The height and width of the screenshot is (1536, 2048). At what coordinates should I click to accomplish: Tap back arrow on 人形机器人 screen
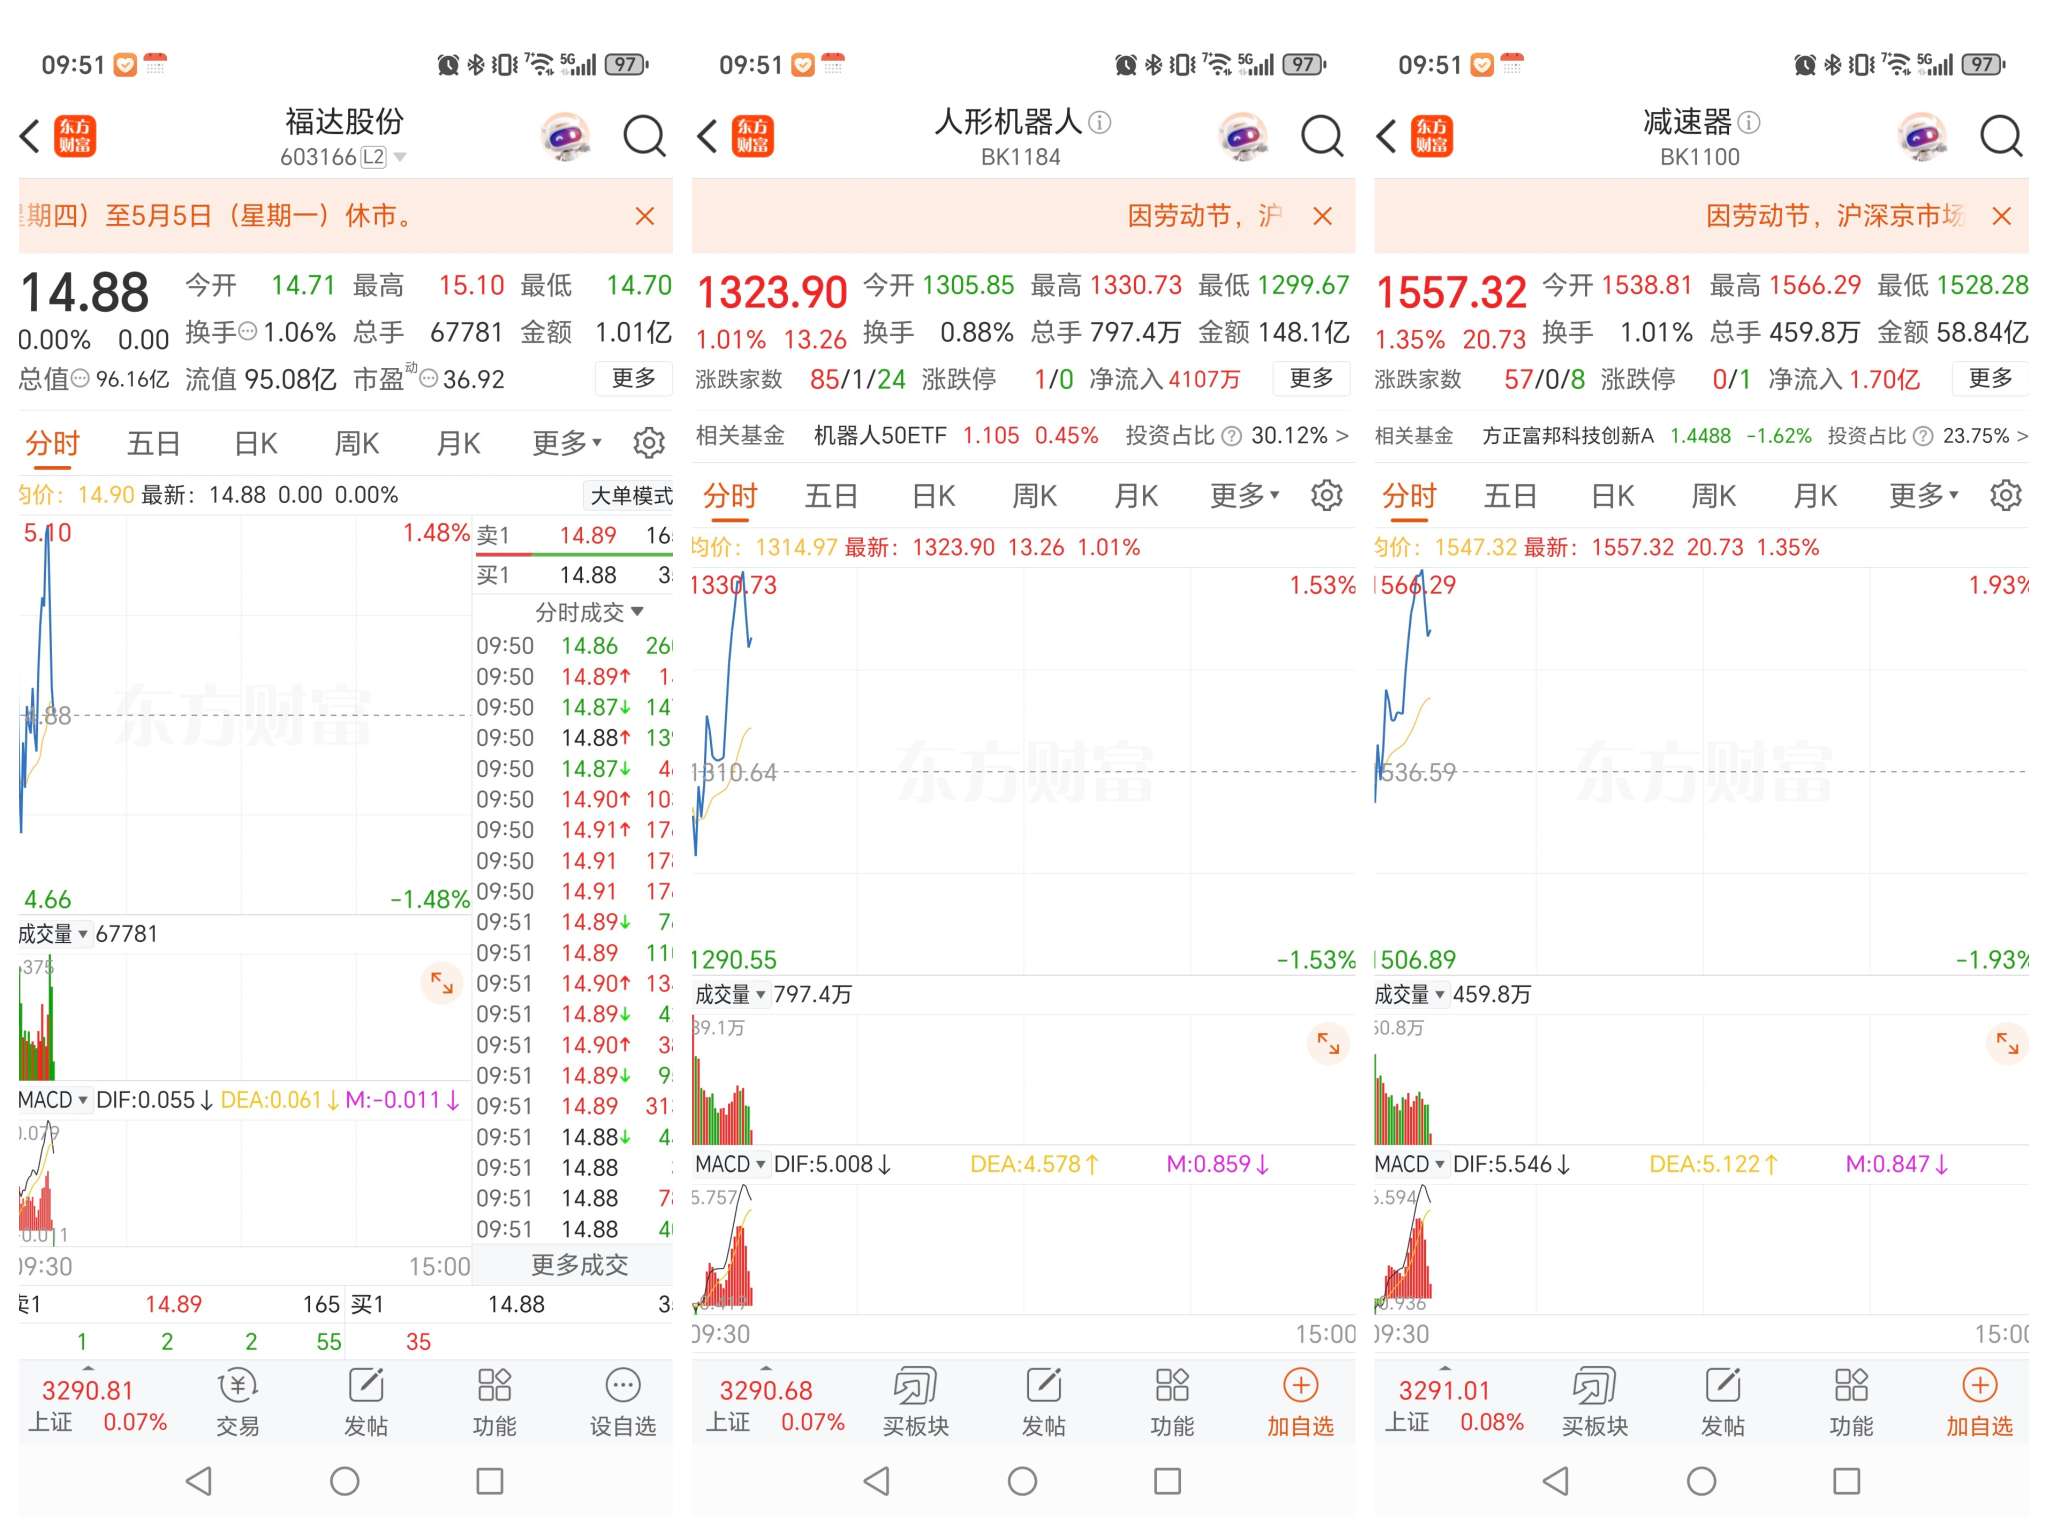[x=708, y=136]
